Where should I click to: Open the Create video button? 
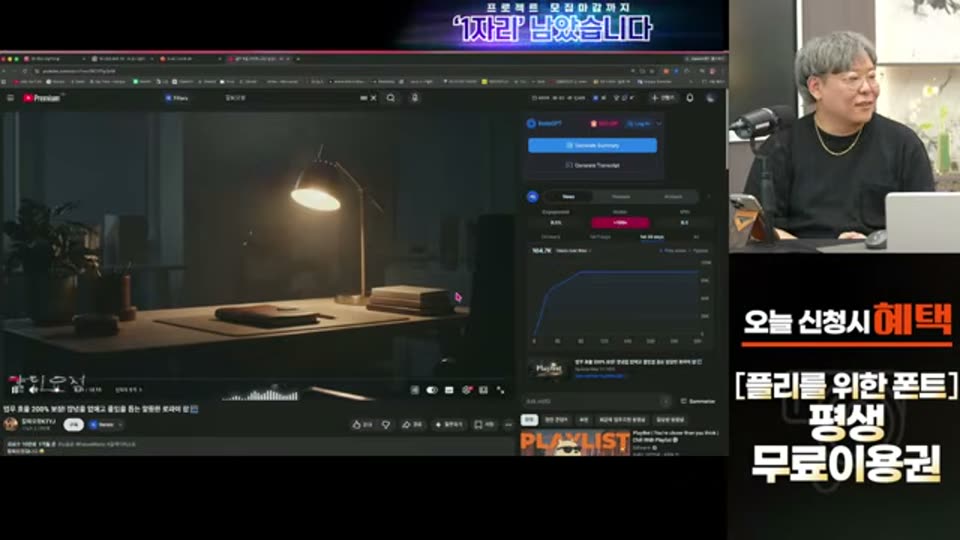point(663,98)
